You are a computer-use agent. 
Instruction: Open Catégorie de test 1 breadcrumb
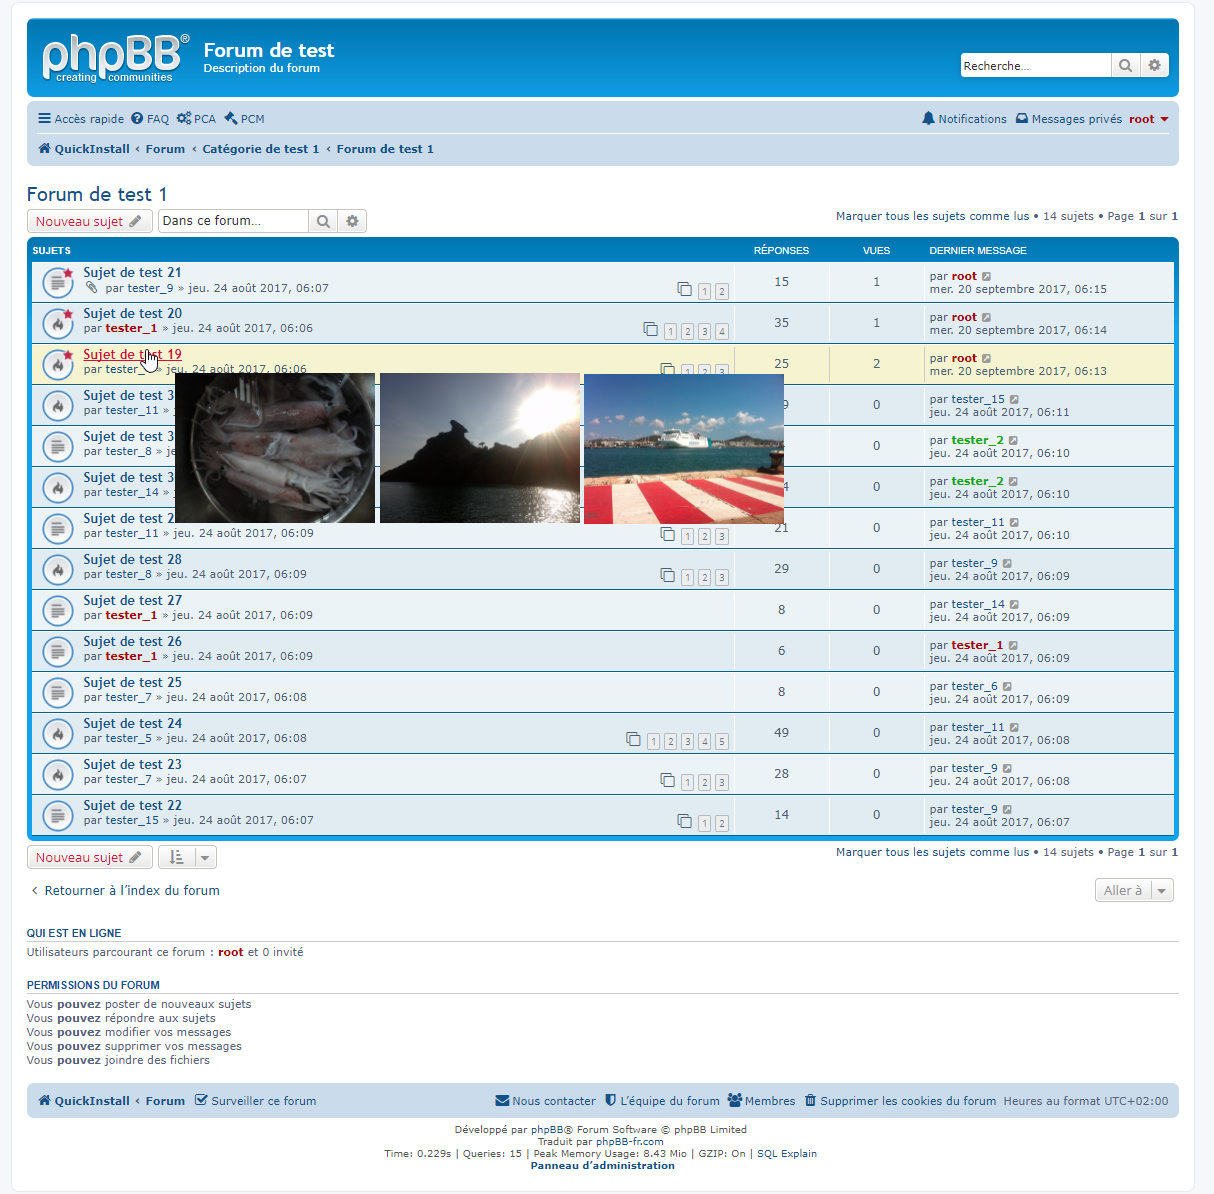click(261, 149)
